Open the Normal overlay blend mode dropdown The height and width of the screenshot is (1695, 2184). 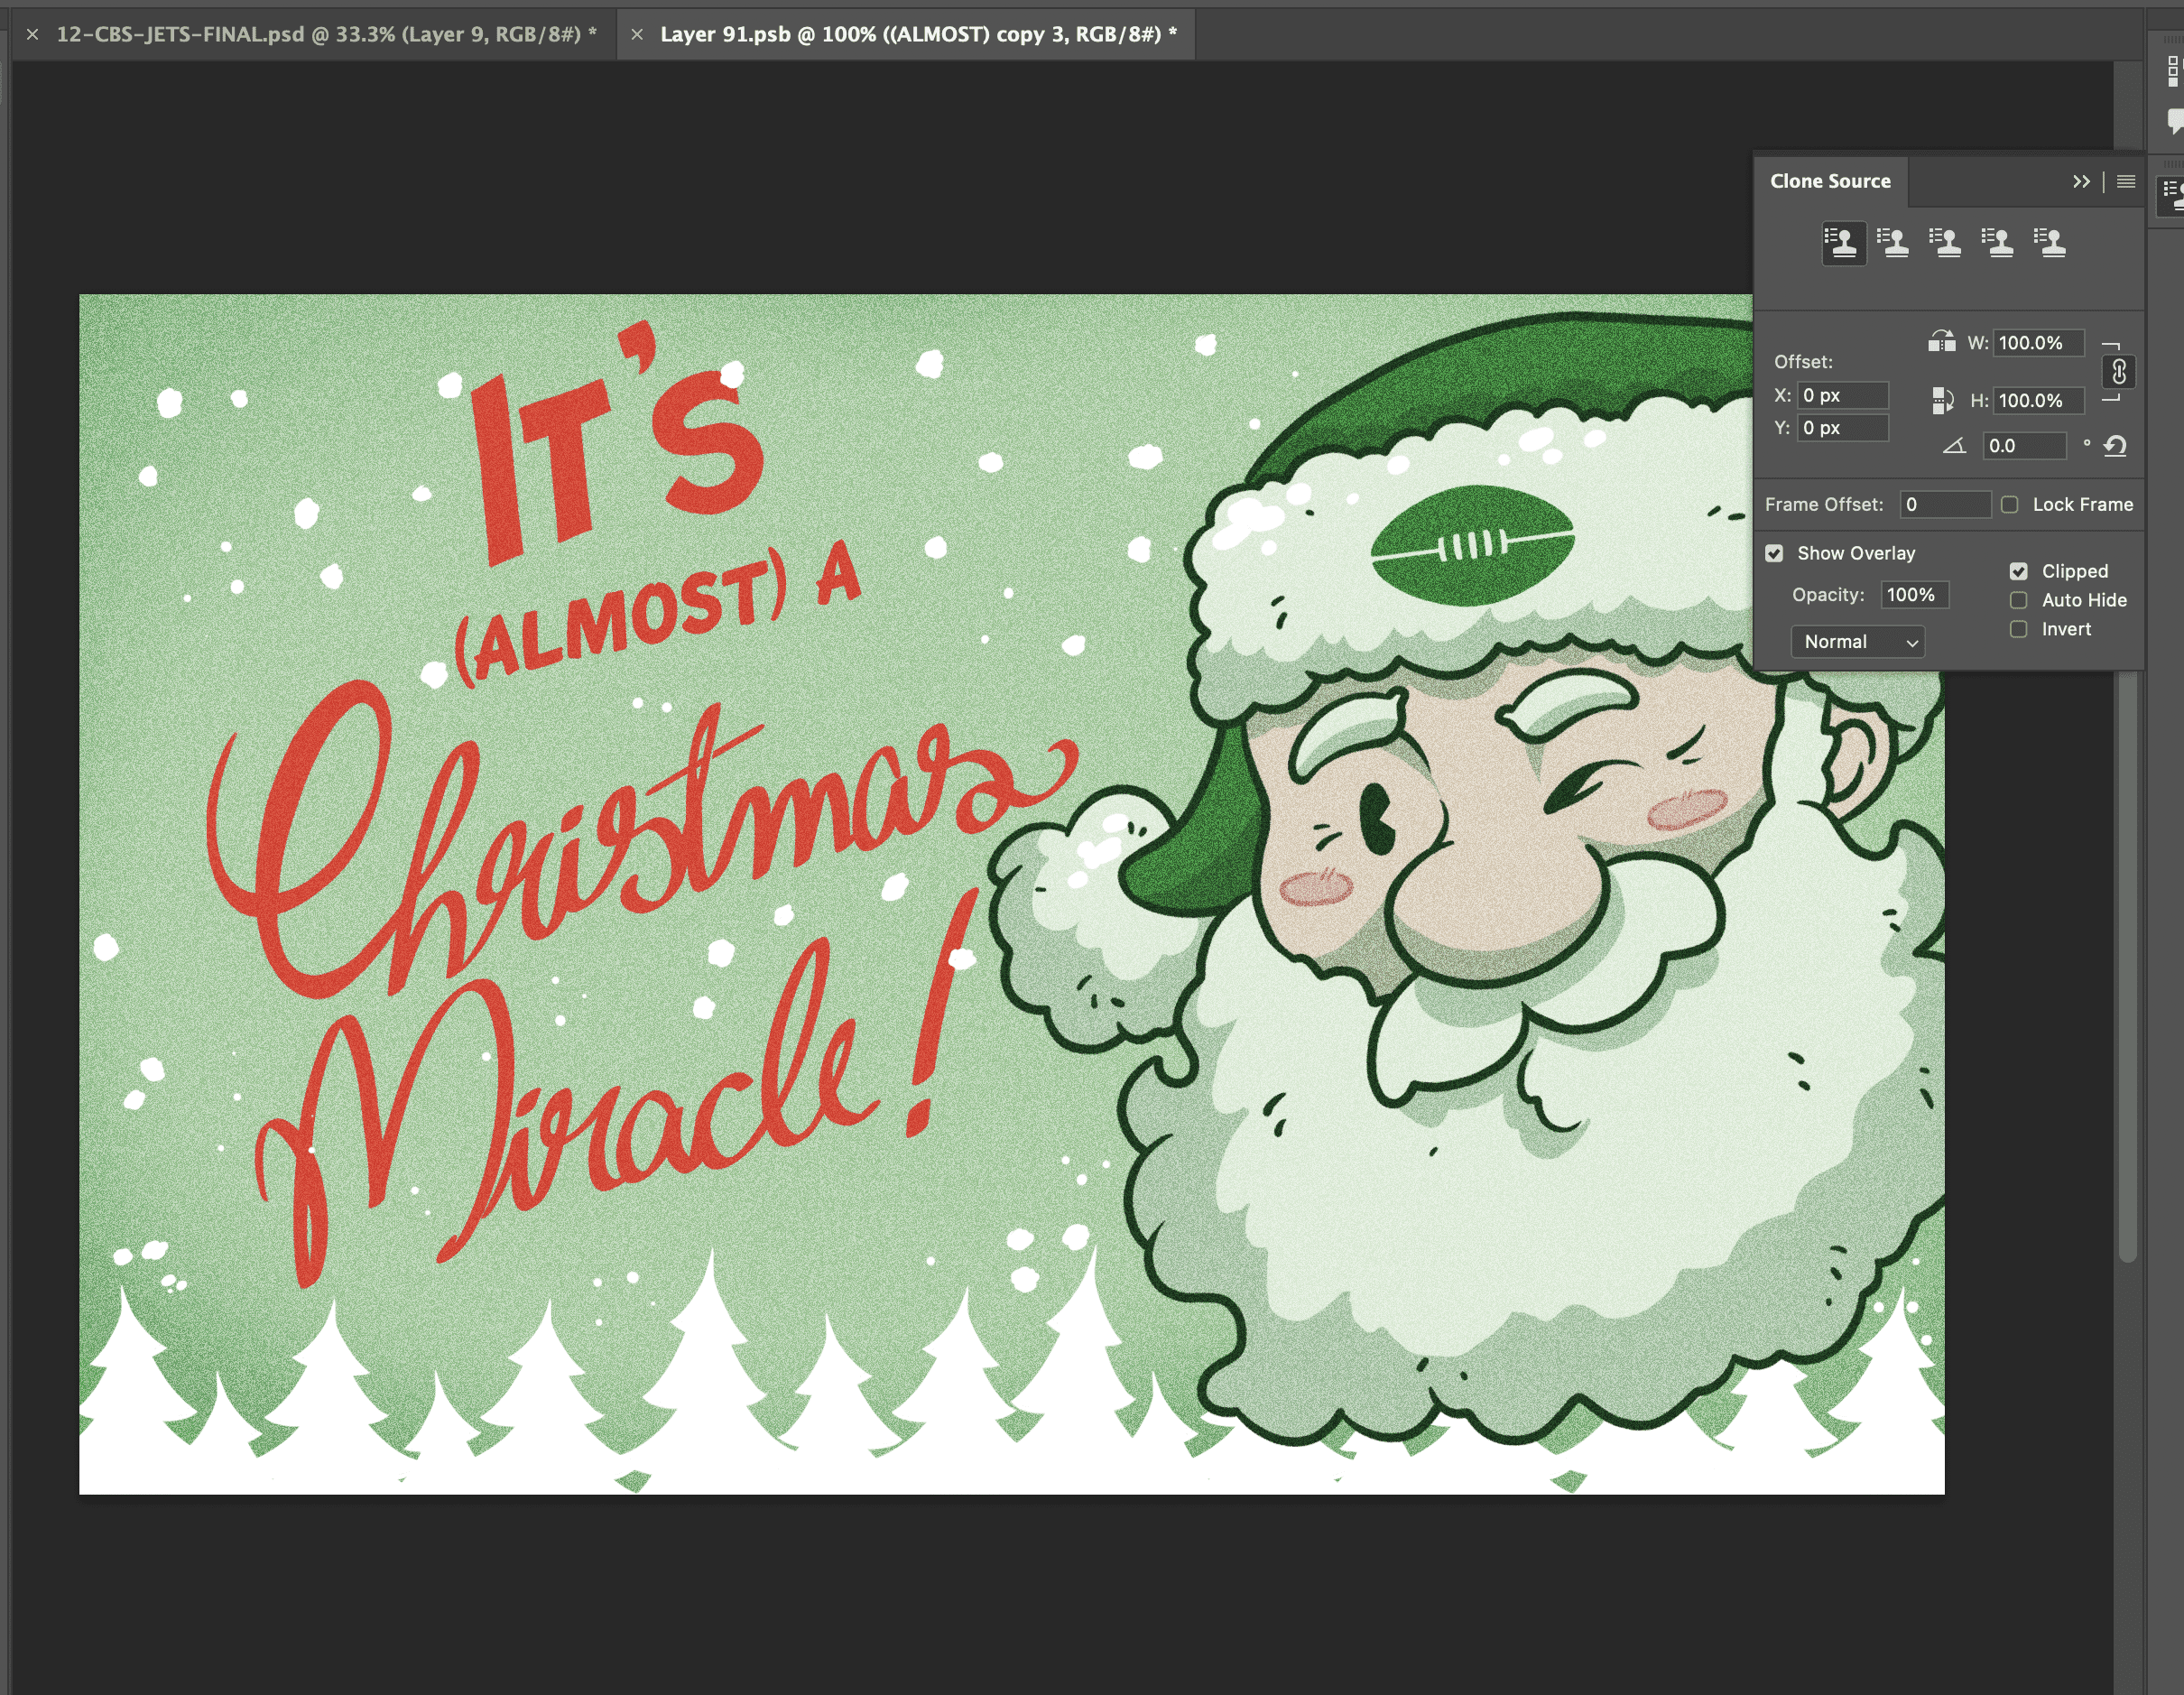(x=1858, y=642)
